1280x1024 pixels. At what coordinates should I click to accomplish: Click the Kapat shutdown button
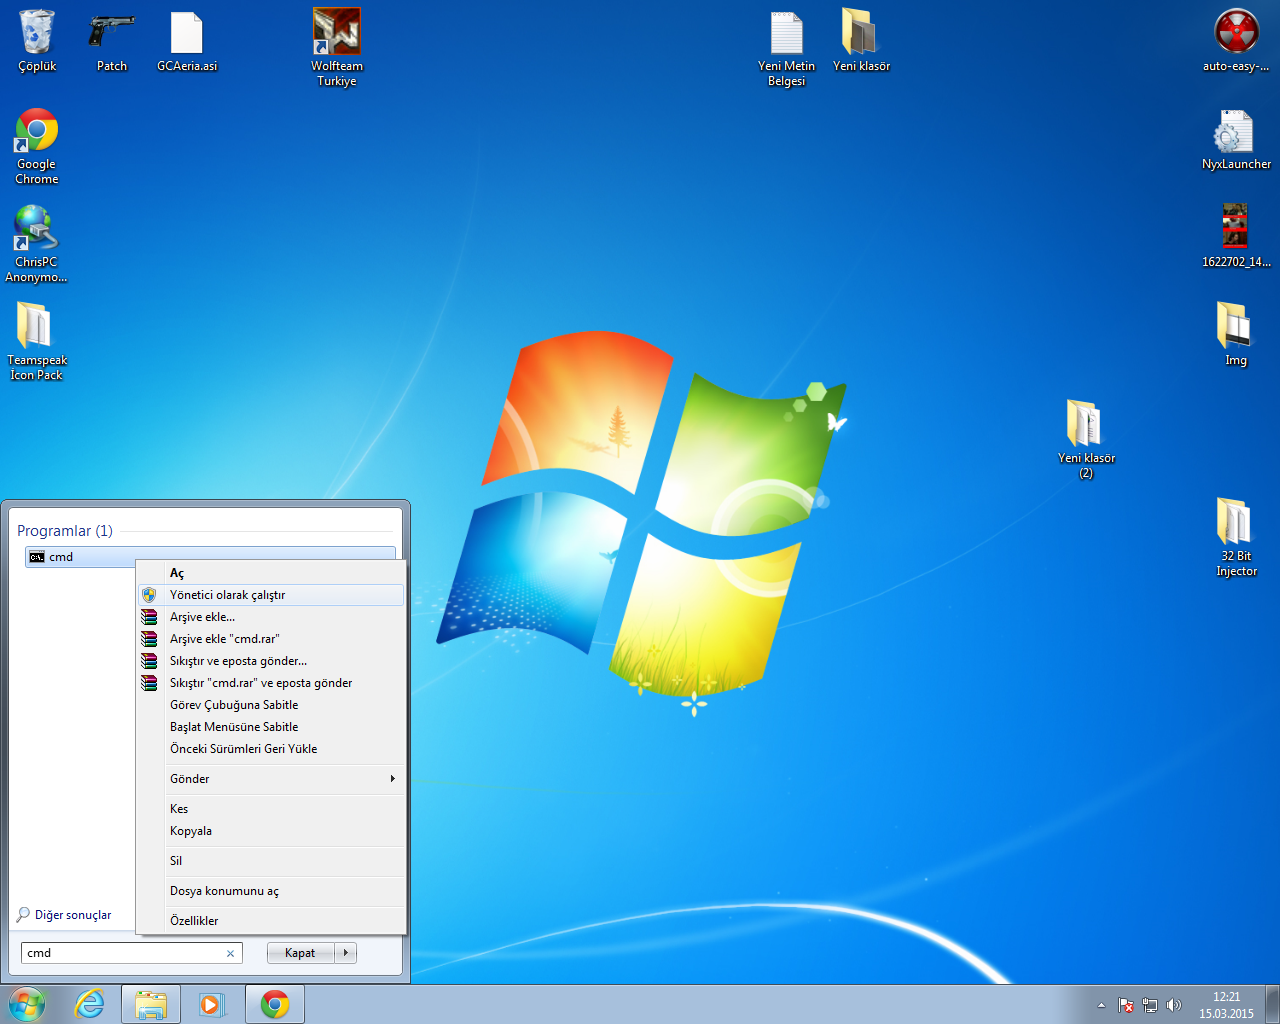point(300,953)
